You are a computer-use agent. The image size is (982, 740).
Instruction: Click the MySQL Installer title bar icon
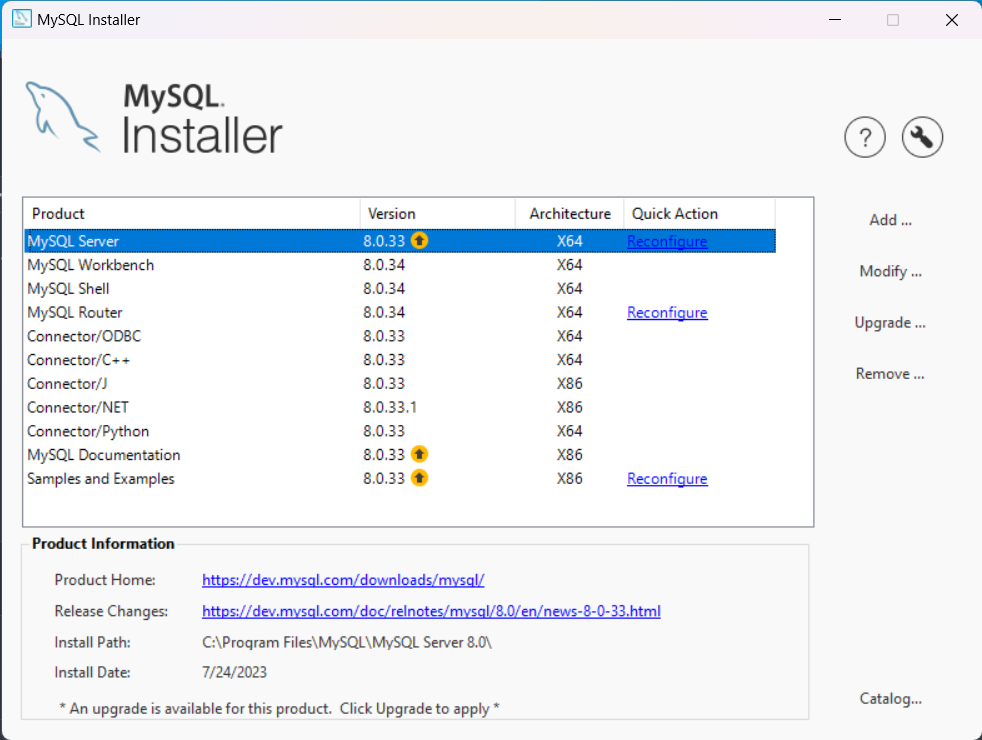21,19
